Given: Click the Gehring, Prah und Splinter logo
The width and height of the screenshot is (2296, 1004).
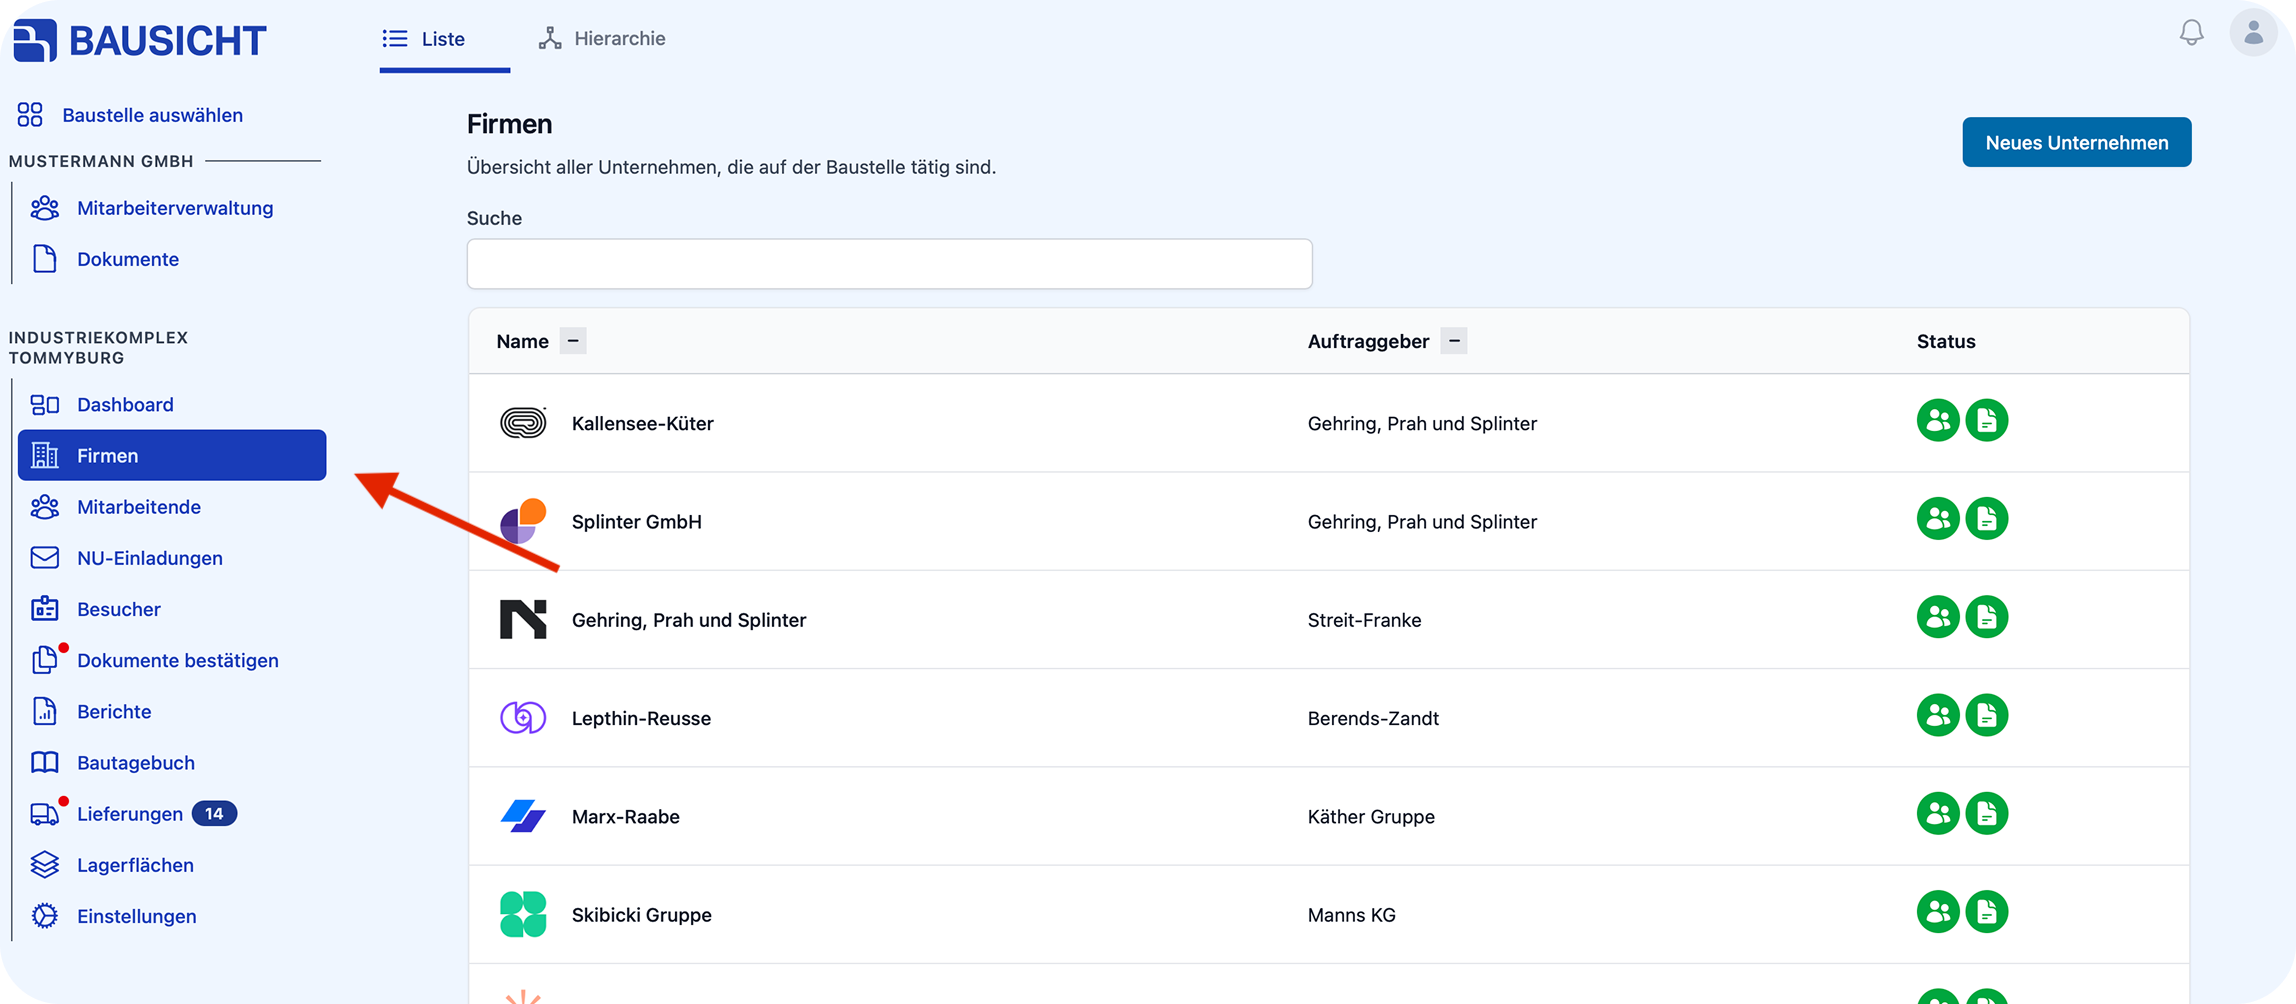Looking at the screenshot, I should pos(523,620).
